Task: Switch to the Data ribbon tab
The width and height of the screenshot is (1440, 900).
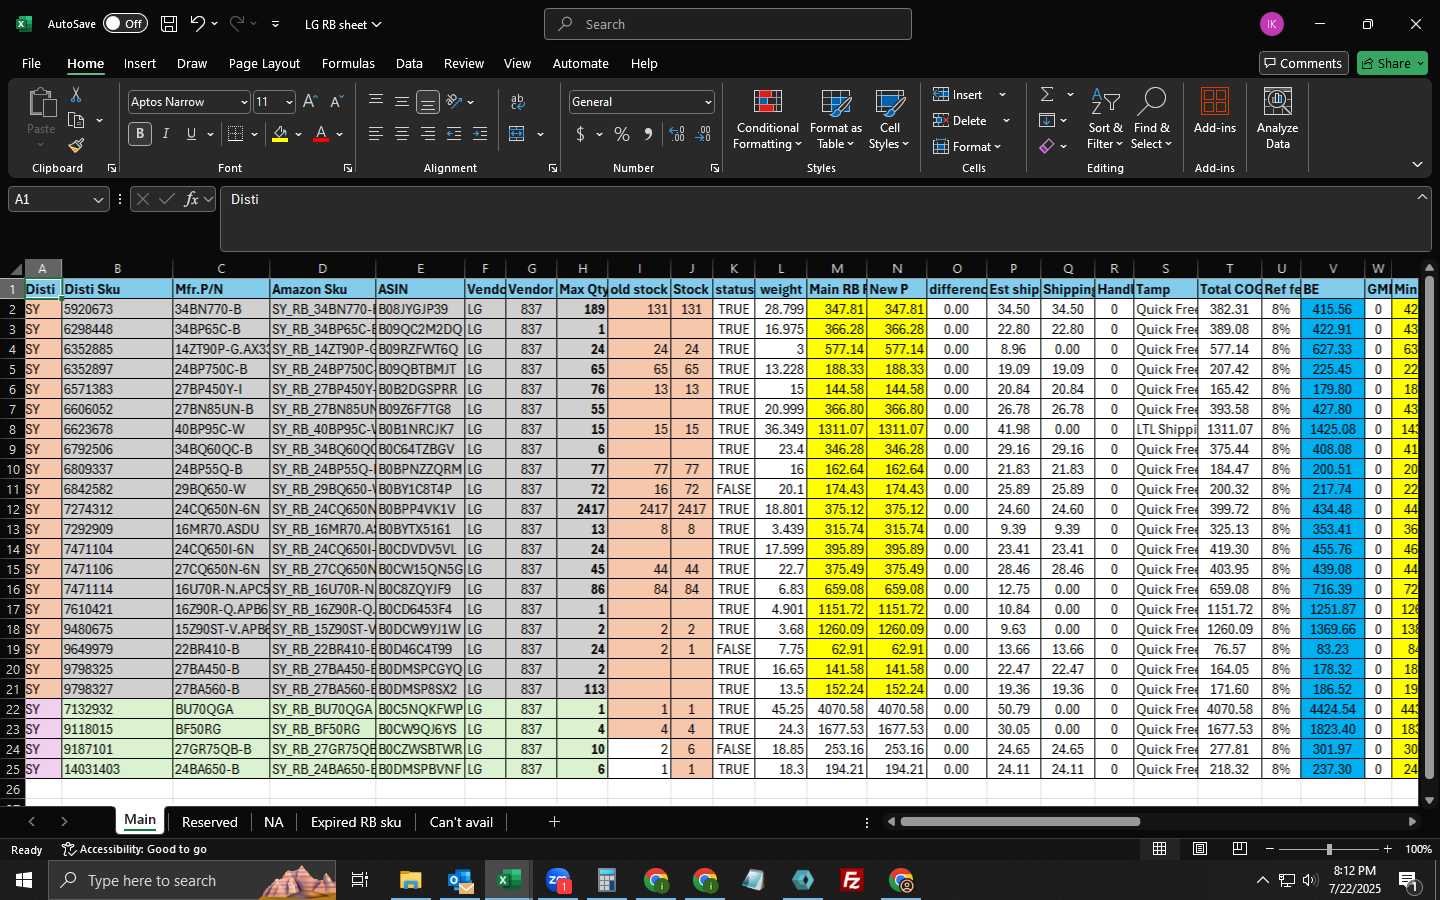Action: click(x=409, y=63)
